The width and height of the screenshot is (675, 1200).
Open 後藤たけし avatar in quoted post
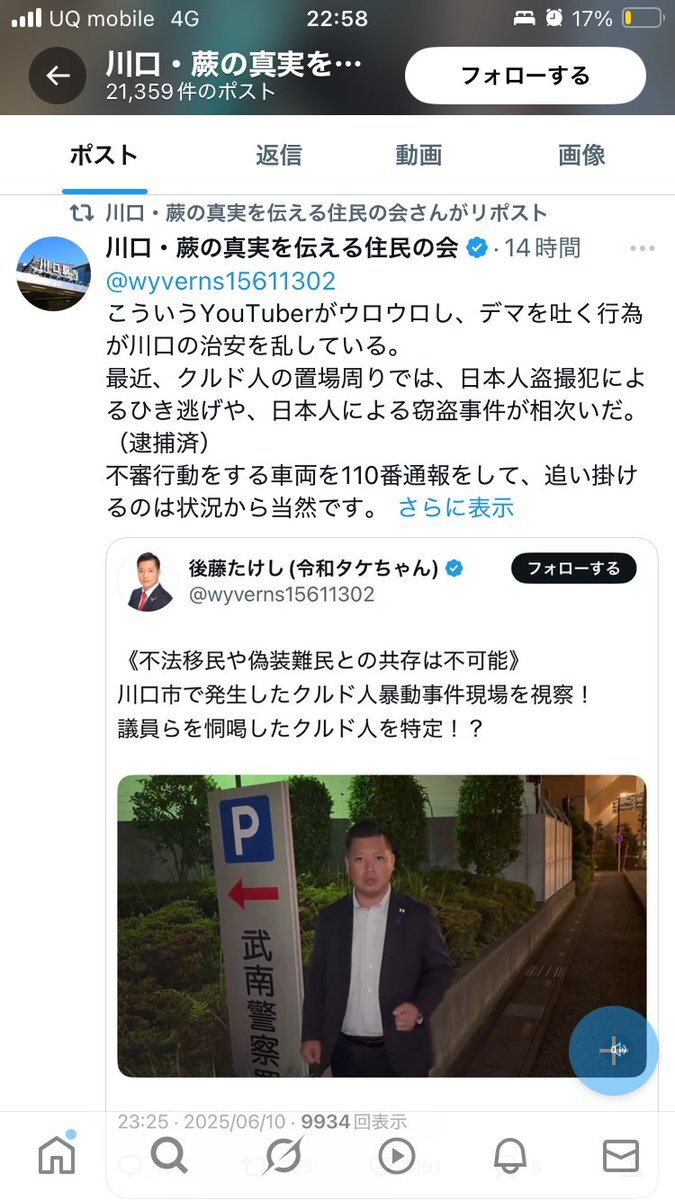pyautogui.click(x=149, y=581)
